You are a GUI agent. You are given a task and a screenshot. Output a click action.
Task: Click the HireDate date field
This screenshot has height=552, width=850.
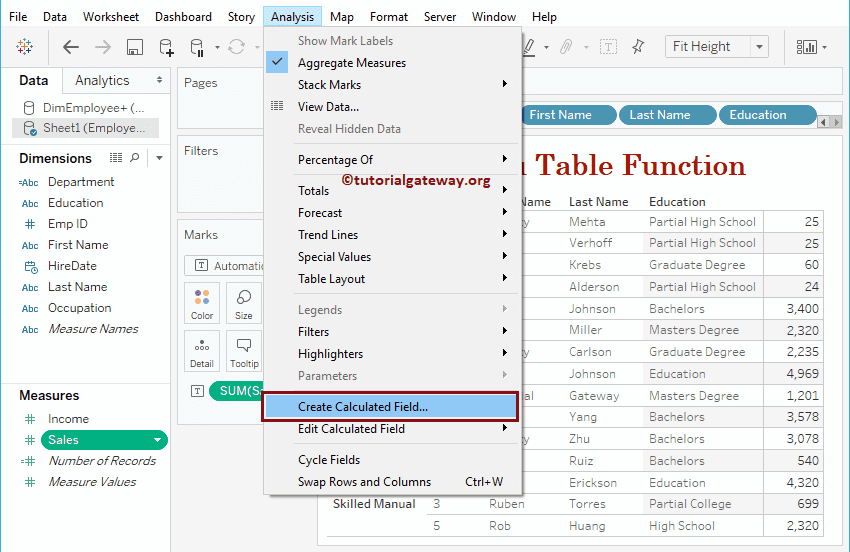pos(72,266)
